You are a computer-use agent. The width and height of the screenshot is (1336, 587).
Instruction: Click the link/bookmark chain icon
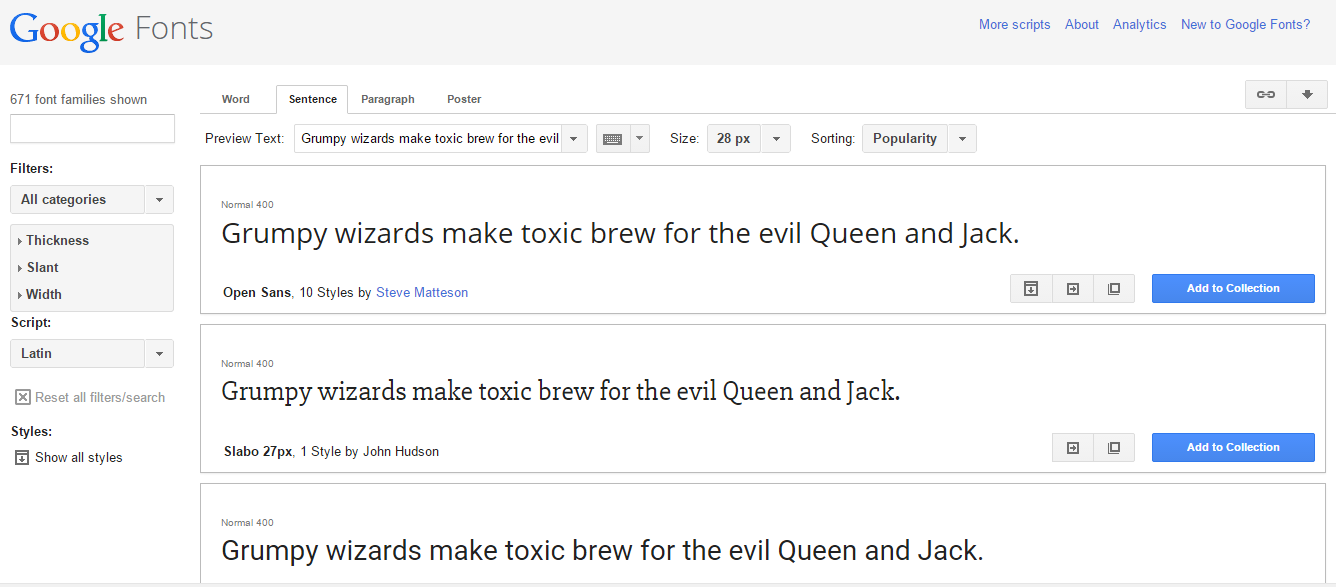click(1266, 94)
